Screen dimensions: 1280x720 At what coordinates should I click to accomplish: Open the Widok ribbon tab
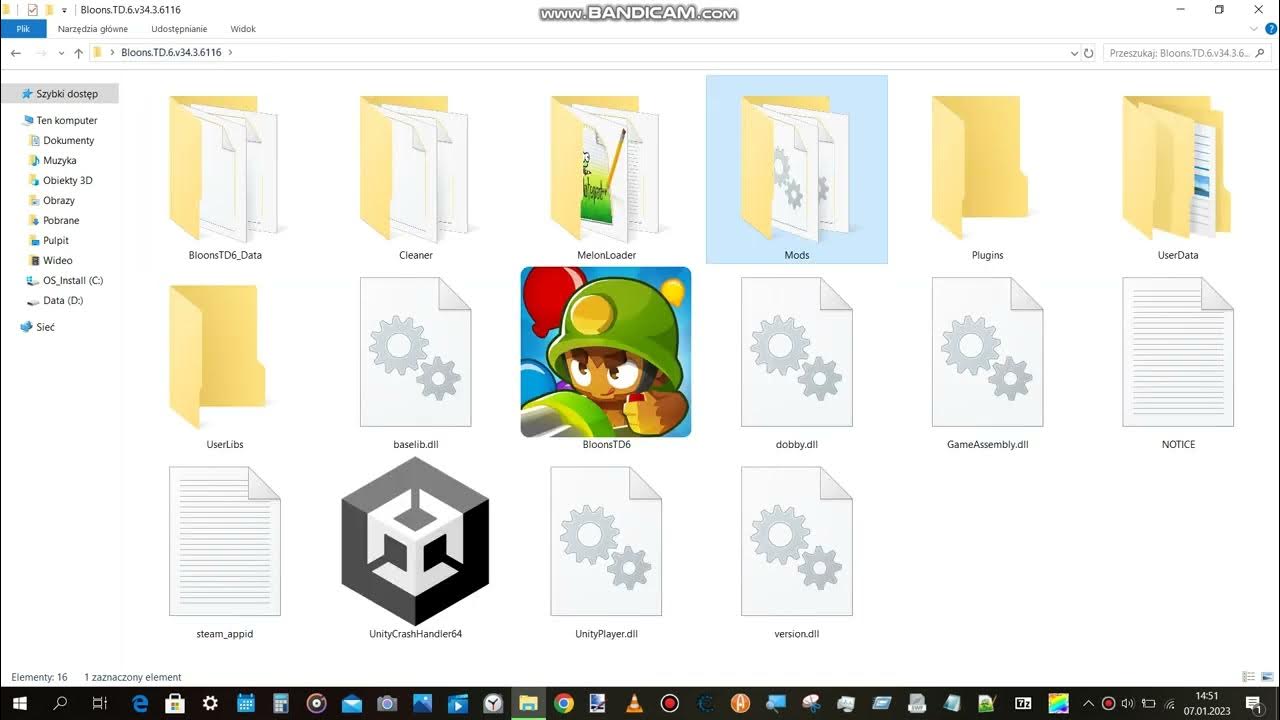(243, 29)
